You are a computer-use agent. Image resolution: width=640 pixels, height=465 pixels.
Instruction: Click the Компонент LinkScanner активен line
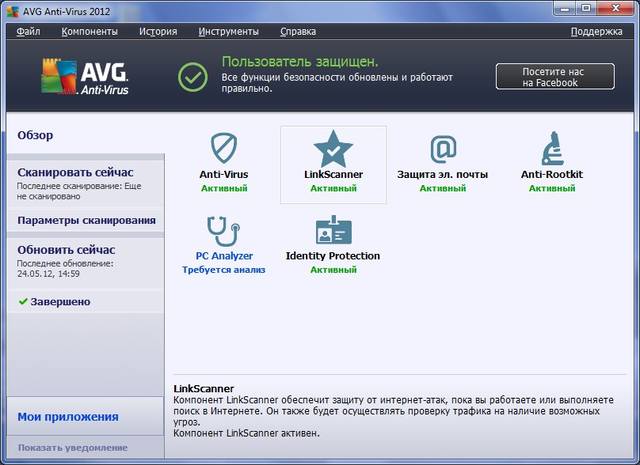coord(247,433)
